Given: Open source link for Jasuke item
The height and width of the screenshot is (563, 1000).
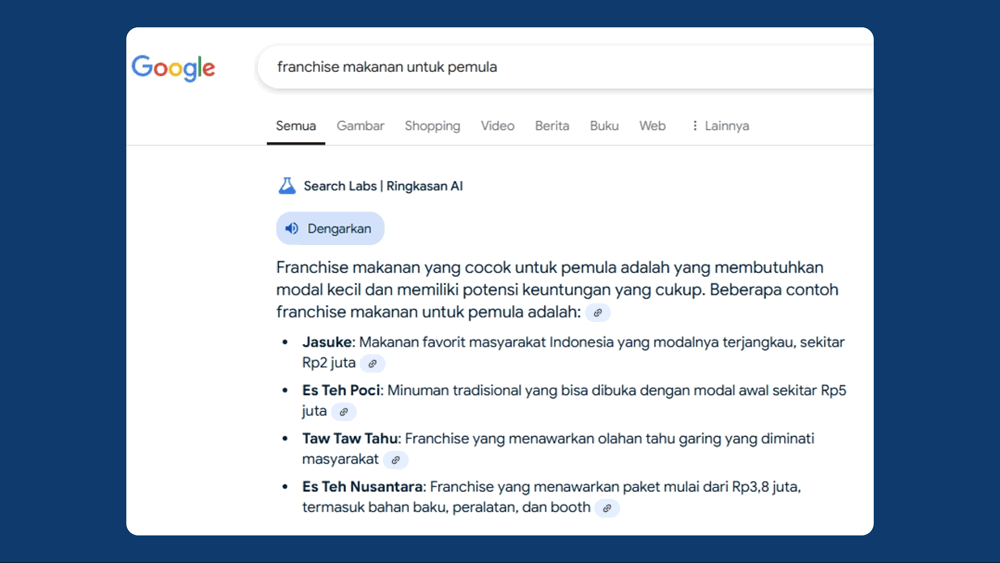Looking at the screenshot, I should [372, 363].
